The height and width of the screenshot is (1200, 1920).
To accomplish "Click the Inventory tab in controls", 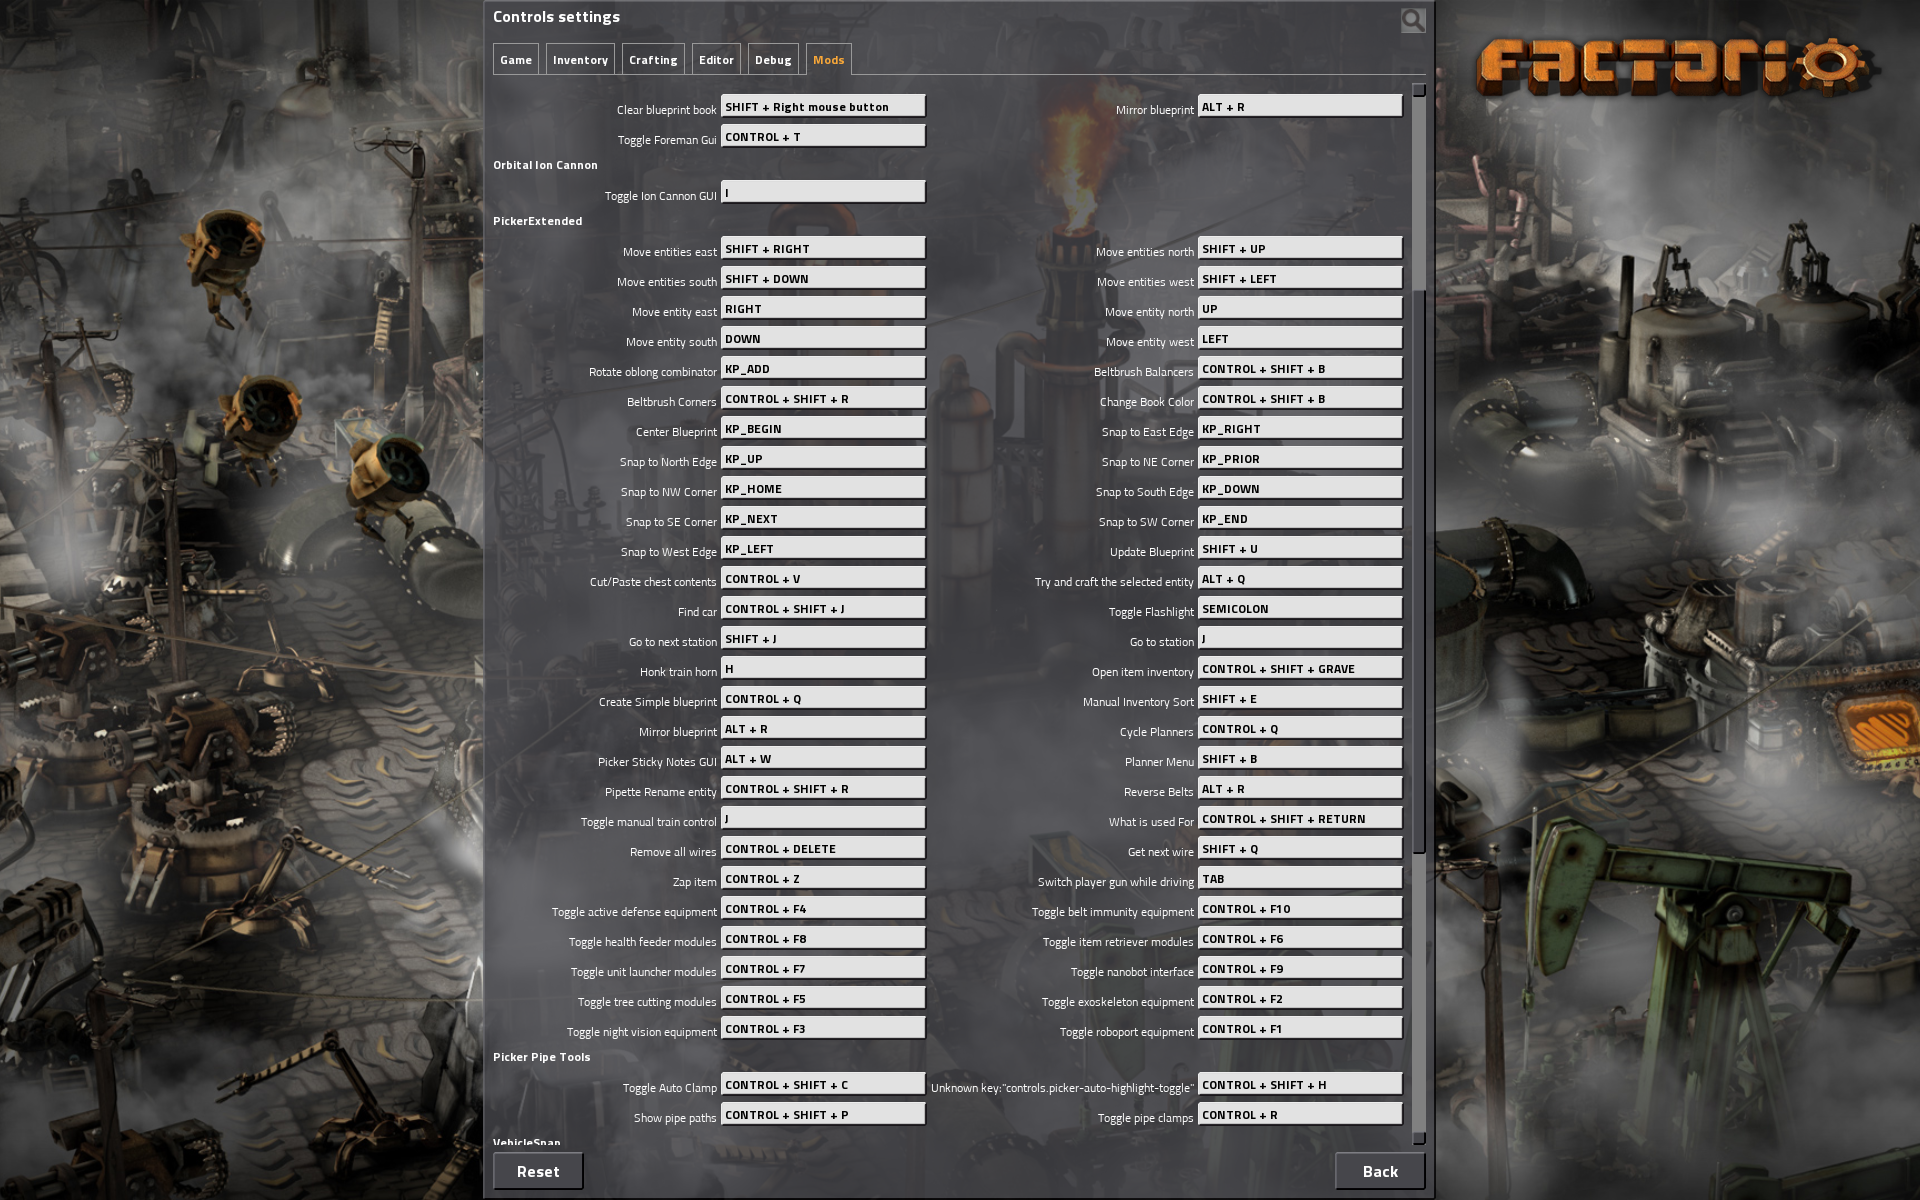I will coord(579,59).
